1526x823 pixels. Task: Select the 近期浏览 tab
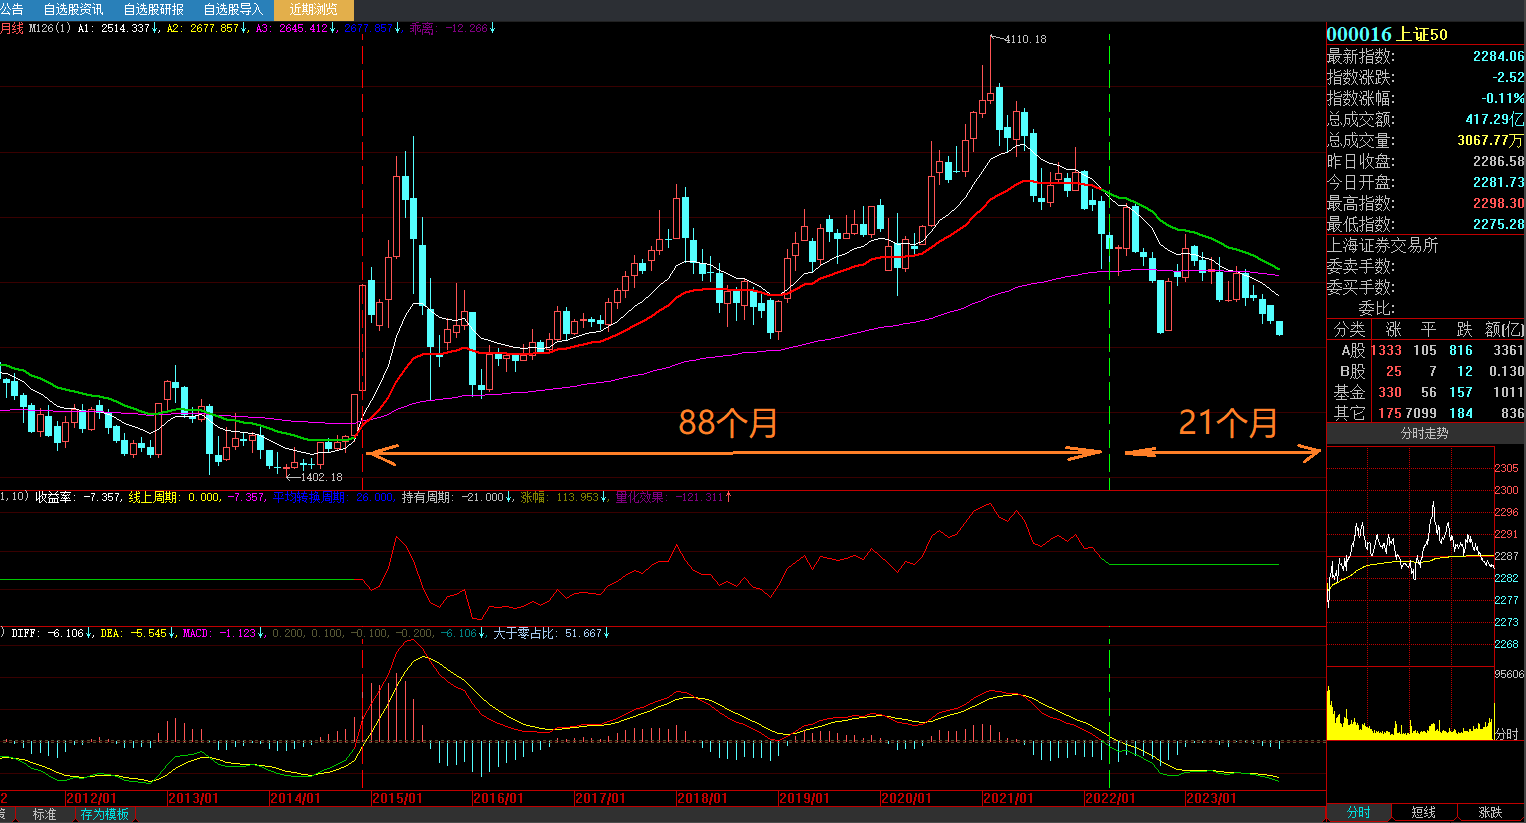pyautogui.click(x=313, y=9)
